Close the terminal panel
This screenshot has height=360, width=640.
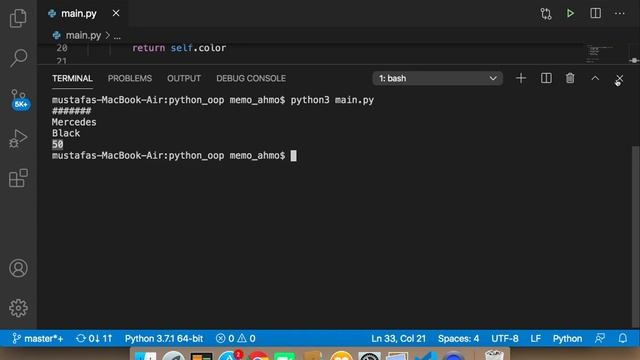(620, 78)
